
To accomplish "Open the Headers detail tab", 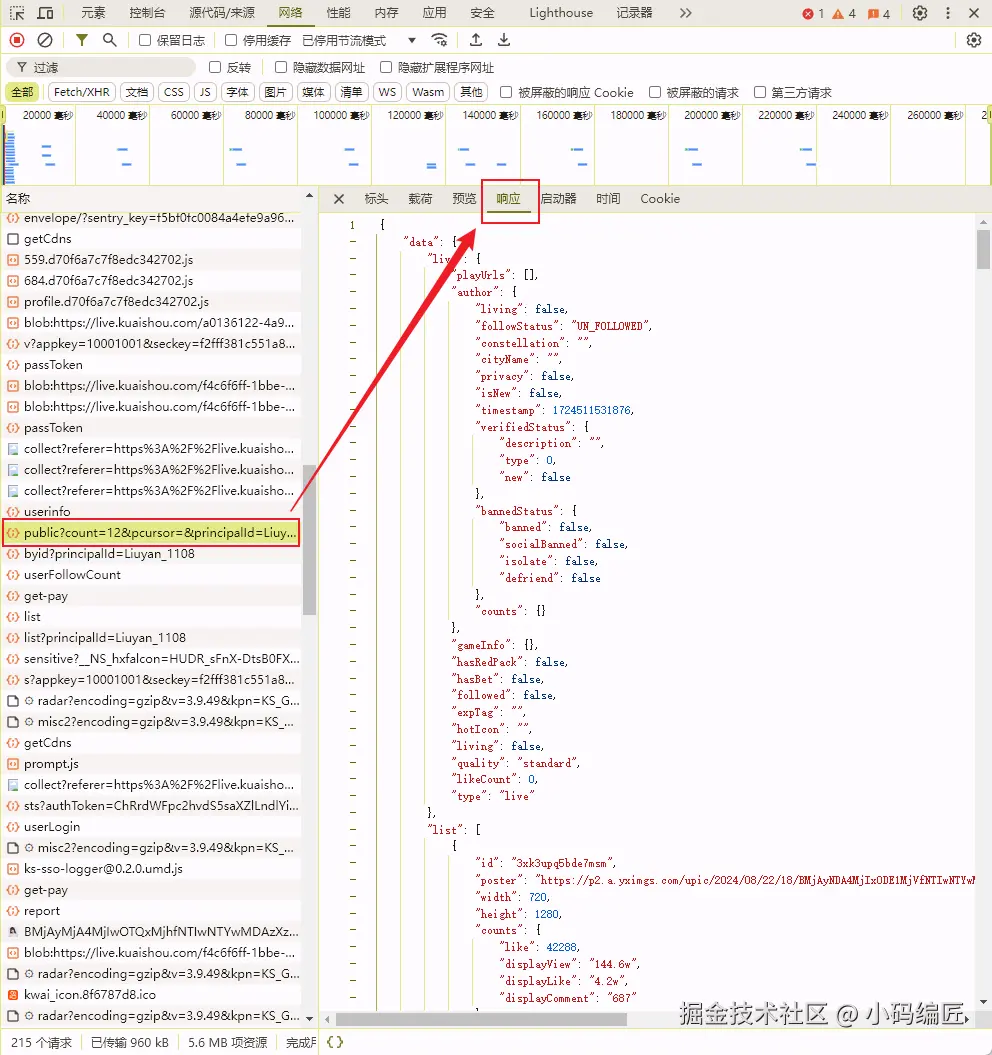I will [x=376, y=198].
